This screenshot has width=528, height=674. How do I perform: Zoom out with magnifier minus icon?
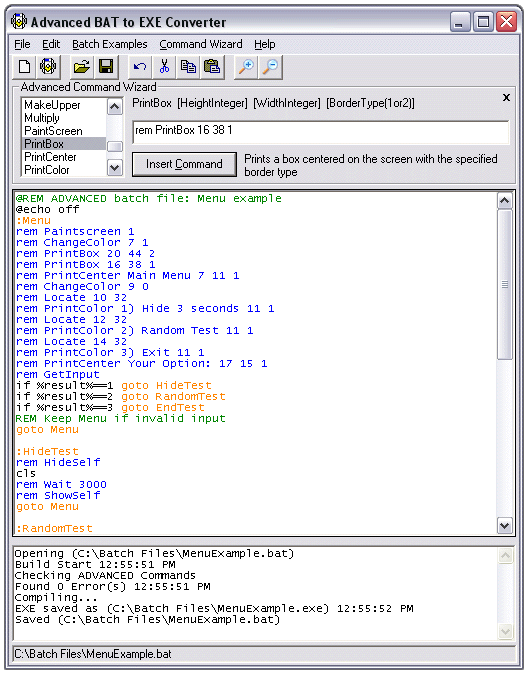(270, 67)
